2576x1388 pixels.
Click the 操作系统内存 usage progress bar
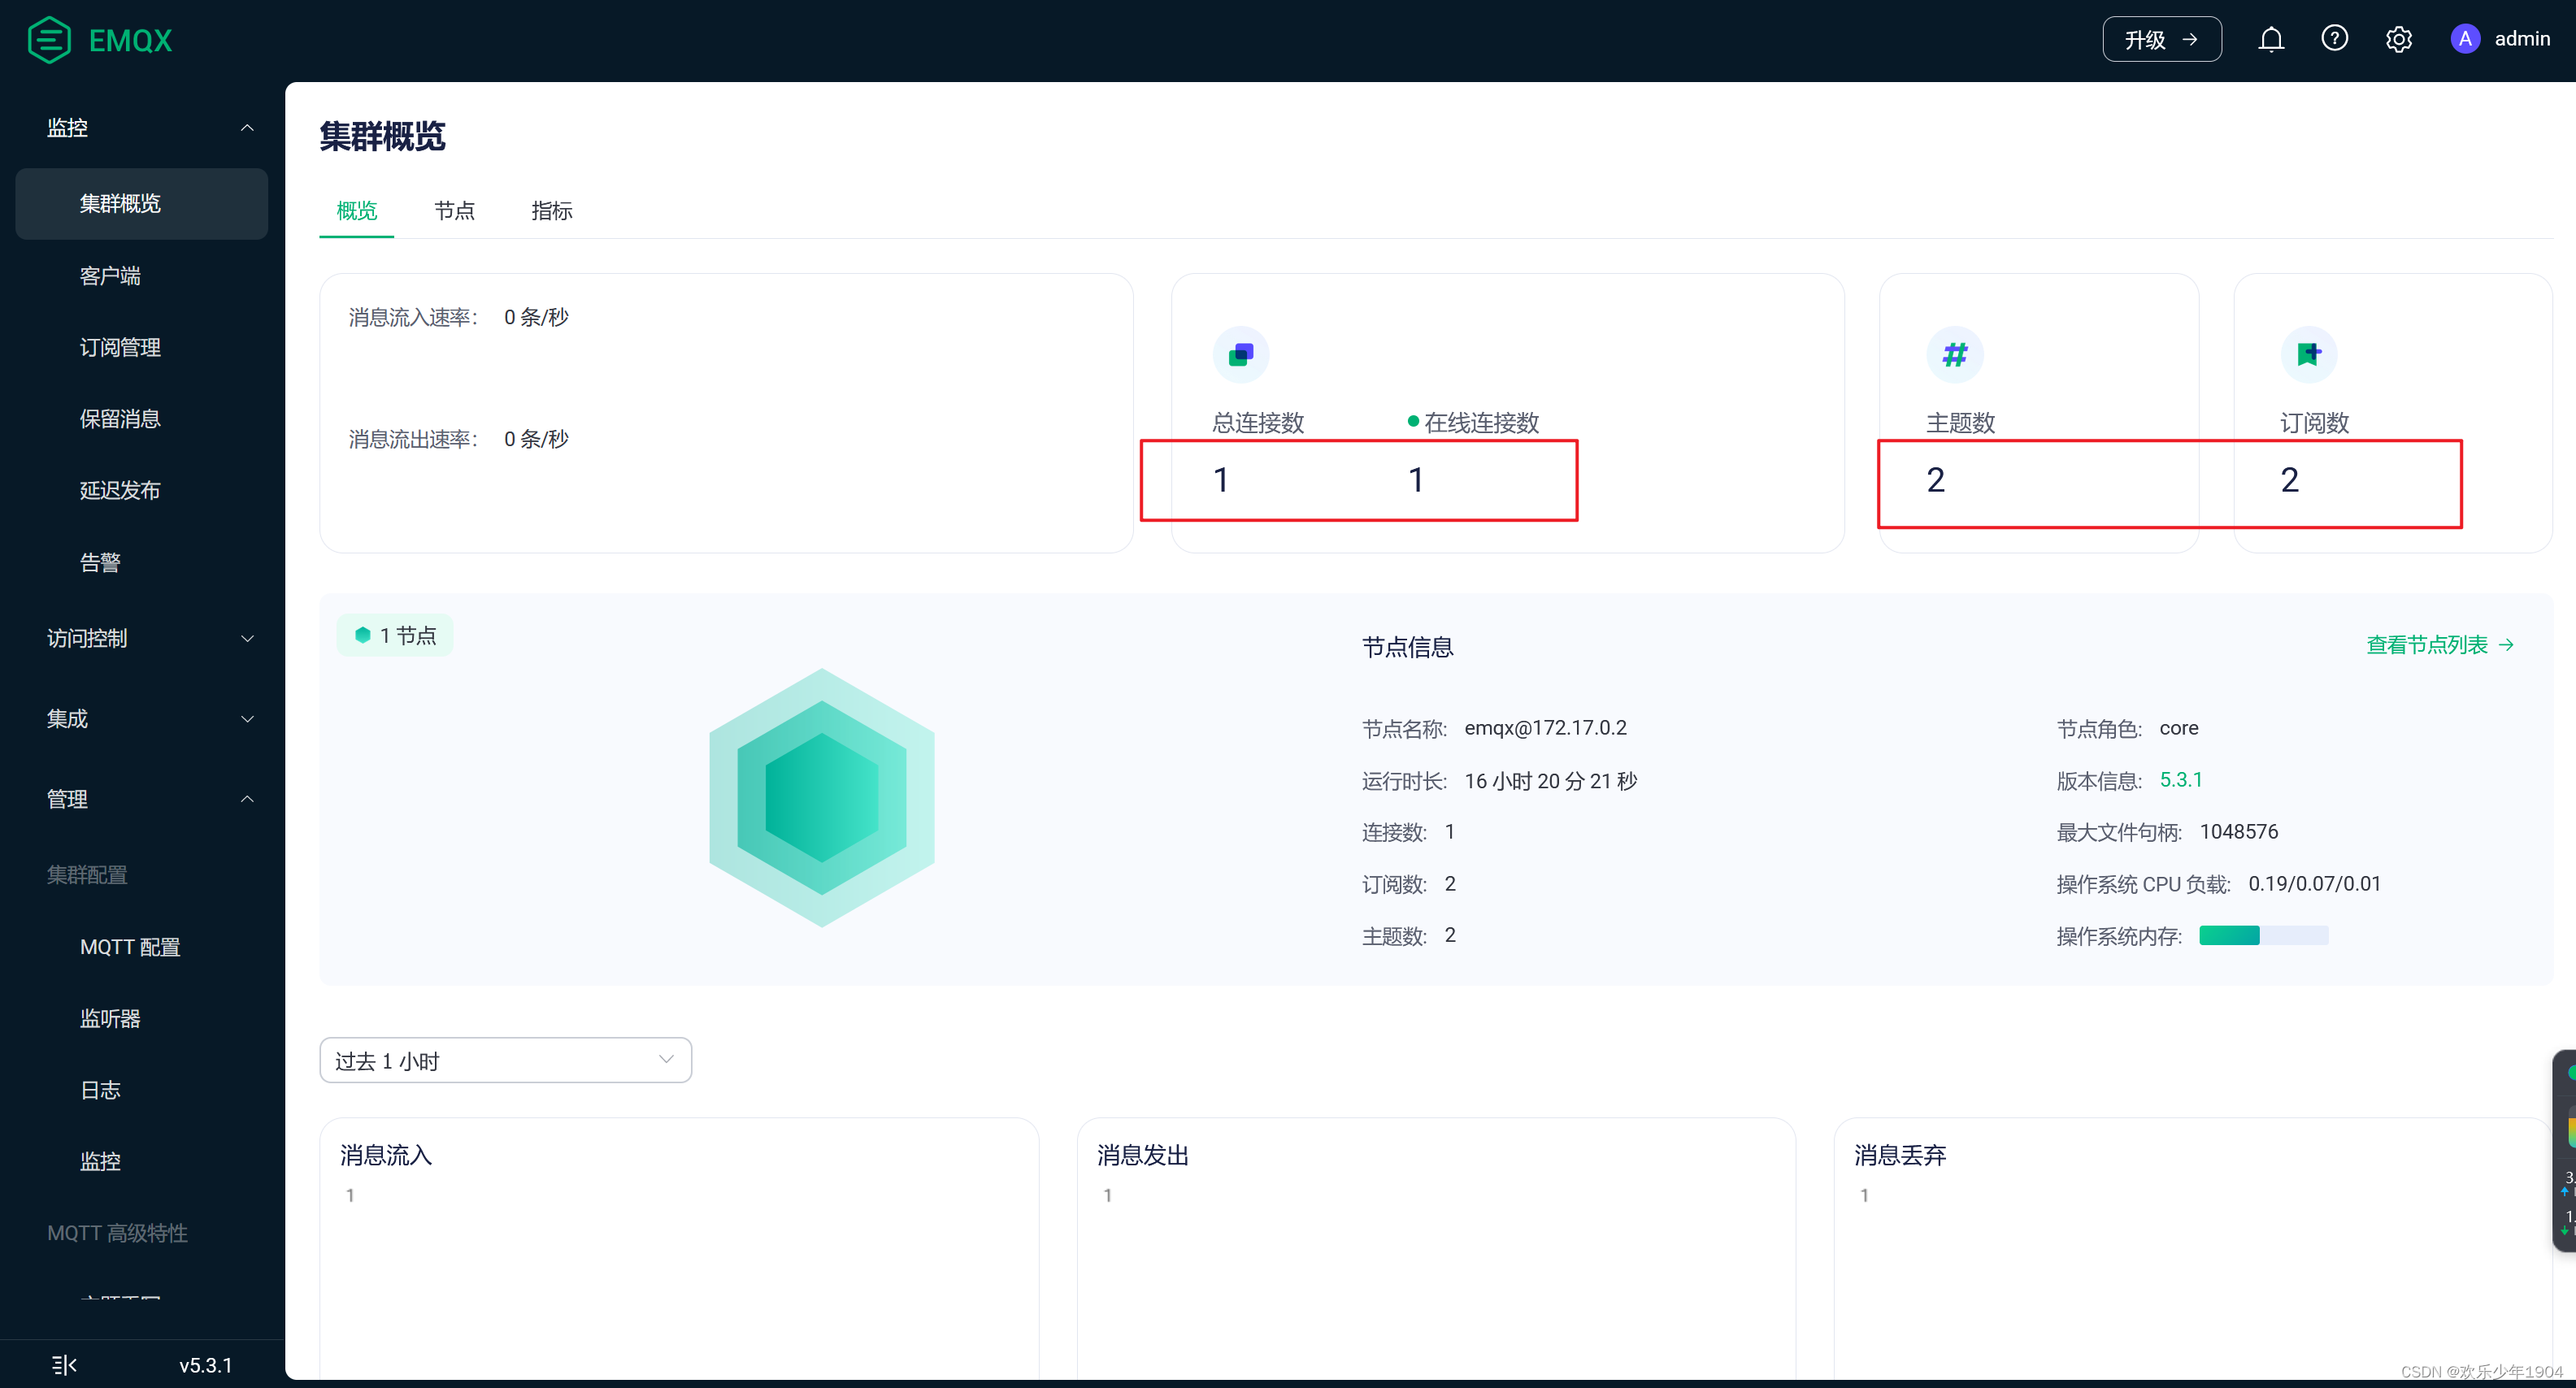(x=2263, y=935)
